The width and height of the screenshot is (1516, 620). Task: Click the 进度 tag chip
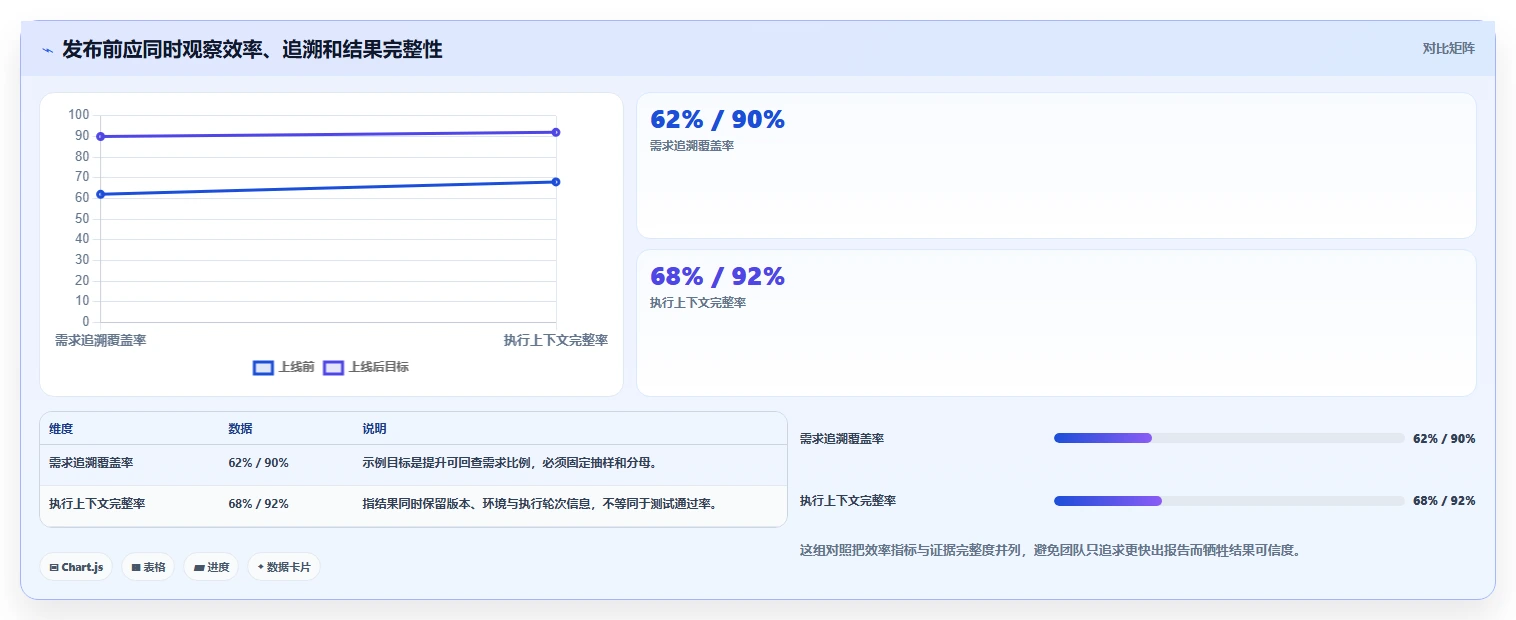211,567
